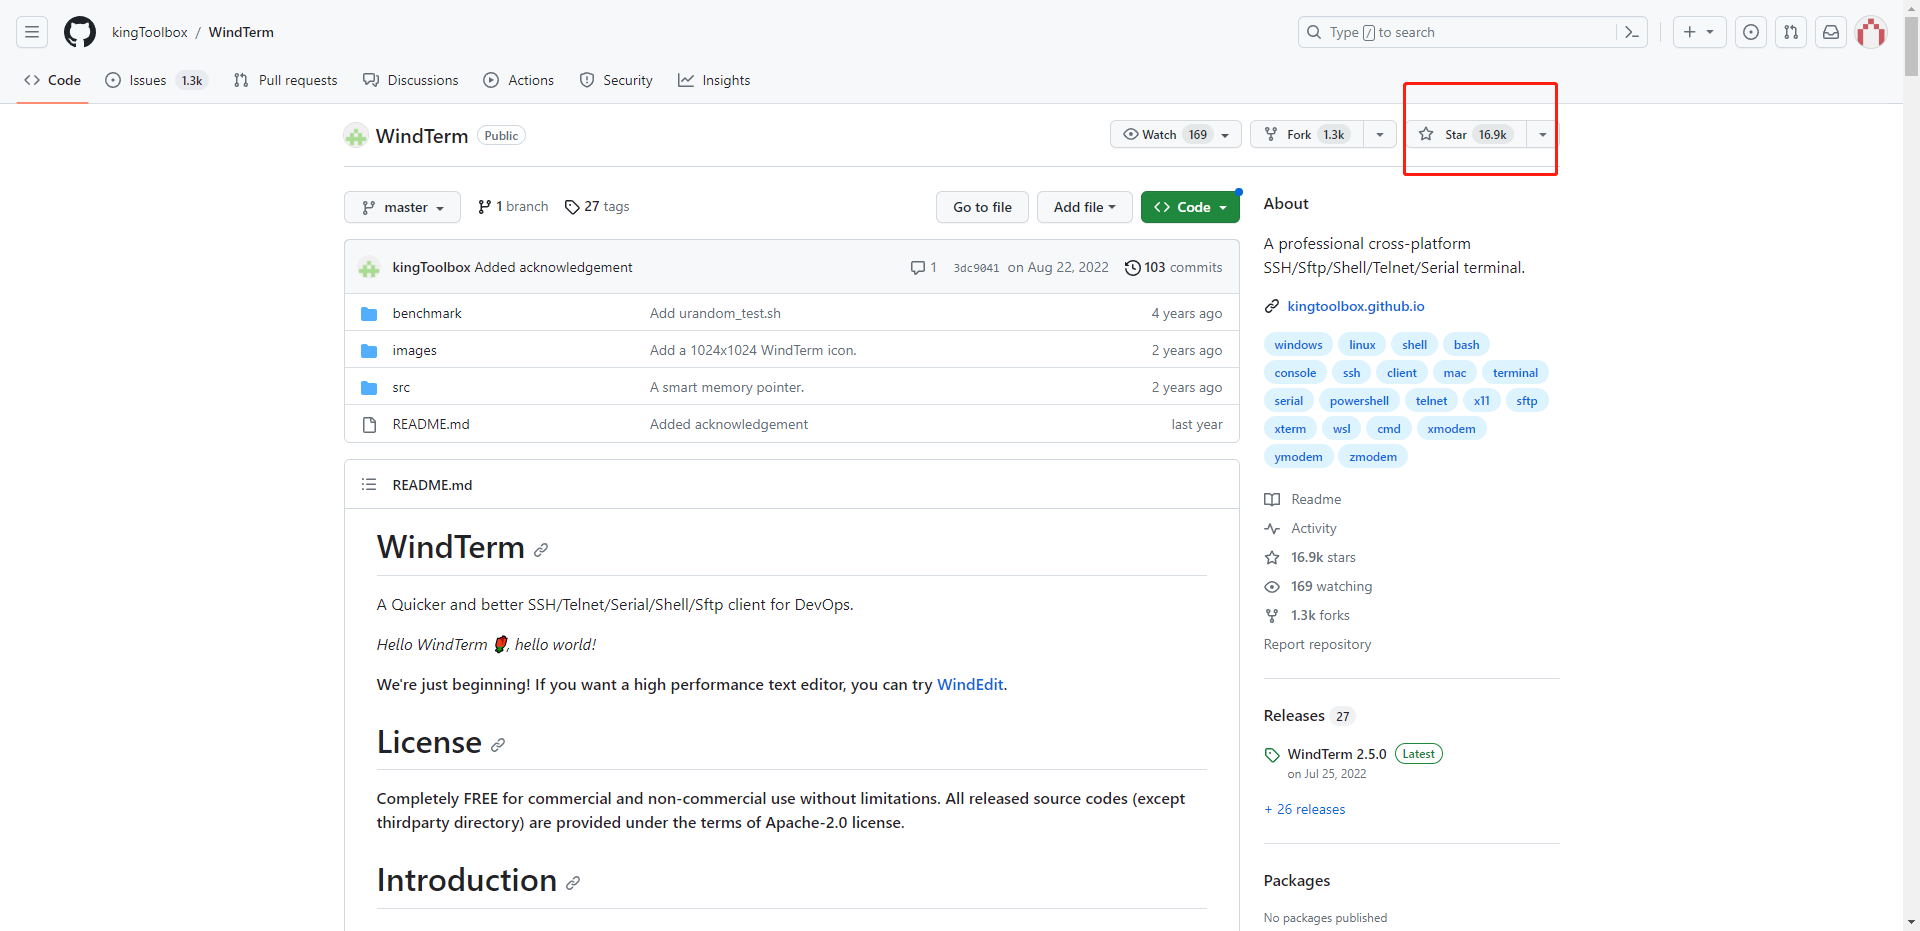Screen dimensions: 1920x931
Task: Select the powershell topic tag
Action: pos(1359,401)
